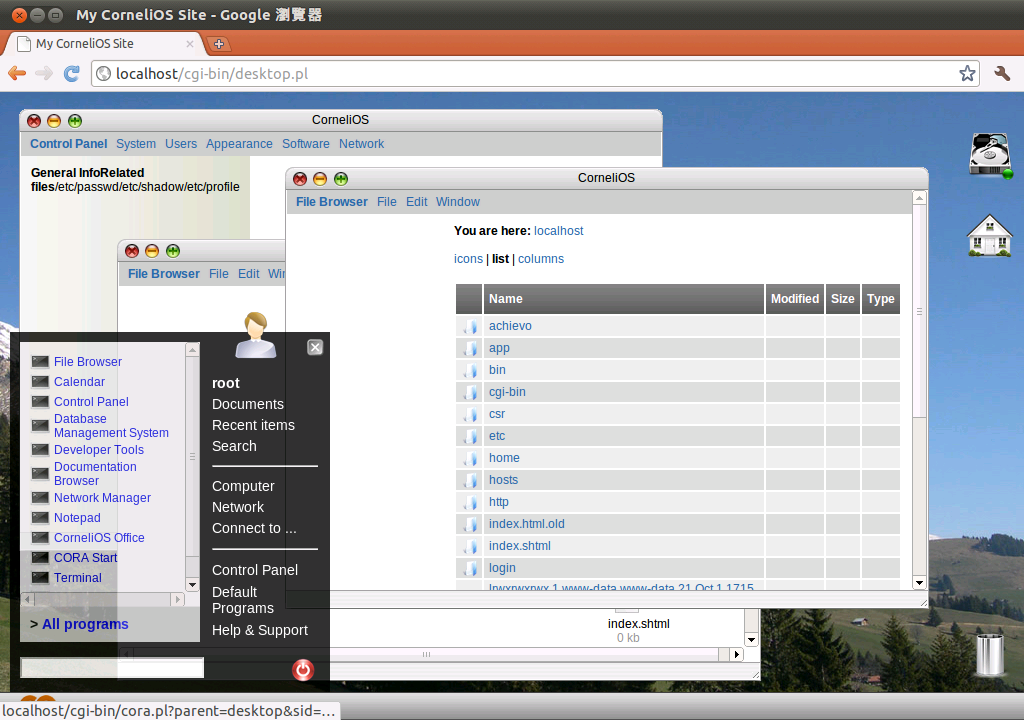Open Window menu in front File Browser
This screenshot has width=1024, height=720.
pyautogui.click(x=458, y=202)
